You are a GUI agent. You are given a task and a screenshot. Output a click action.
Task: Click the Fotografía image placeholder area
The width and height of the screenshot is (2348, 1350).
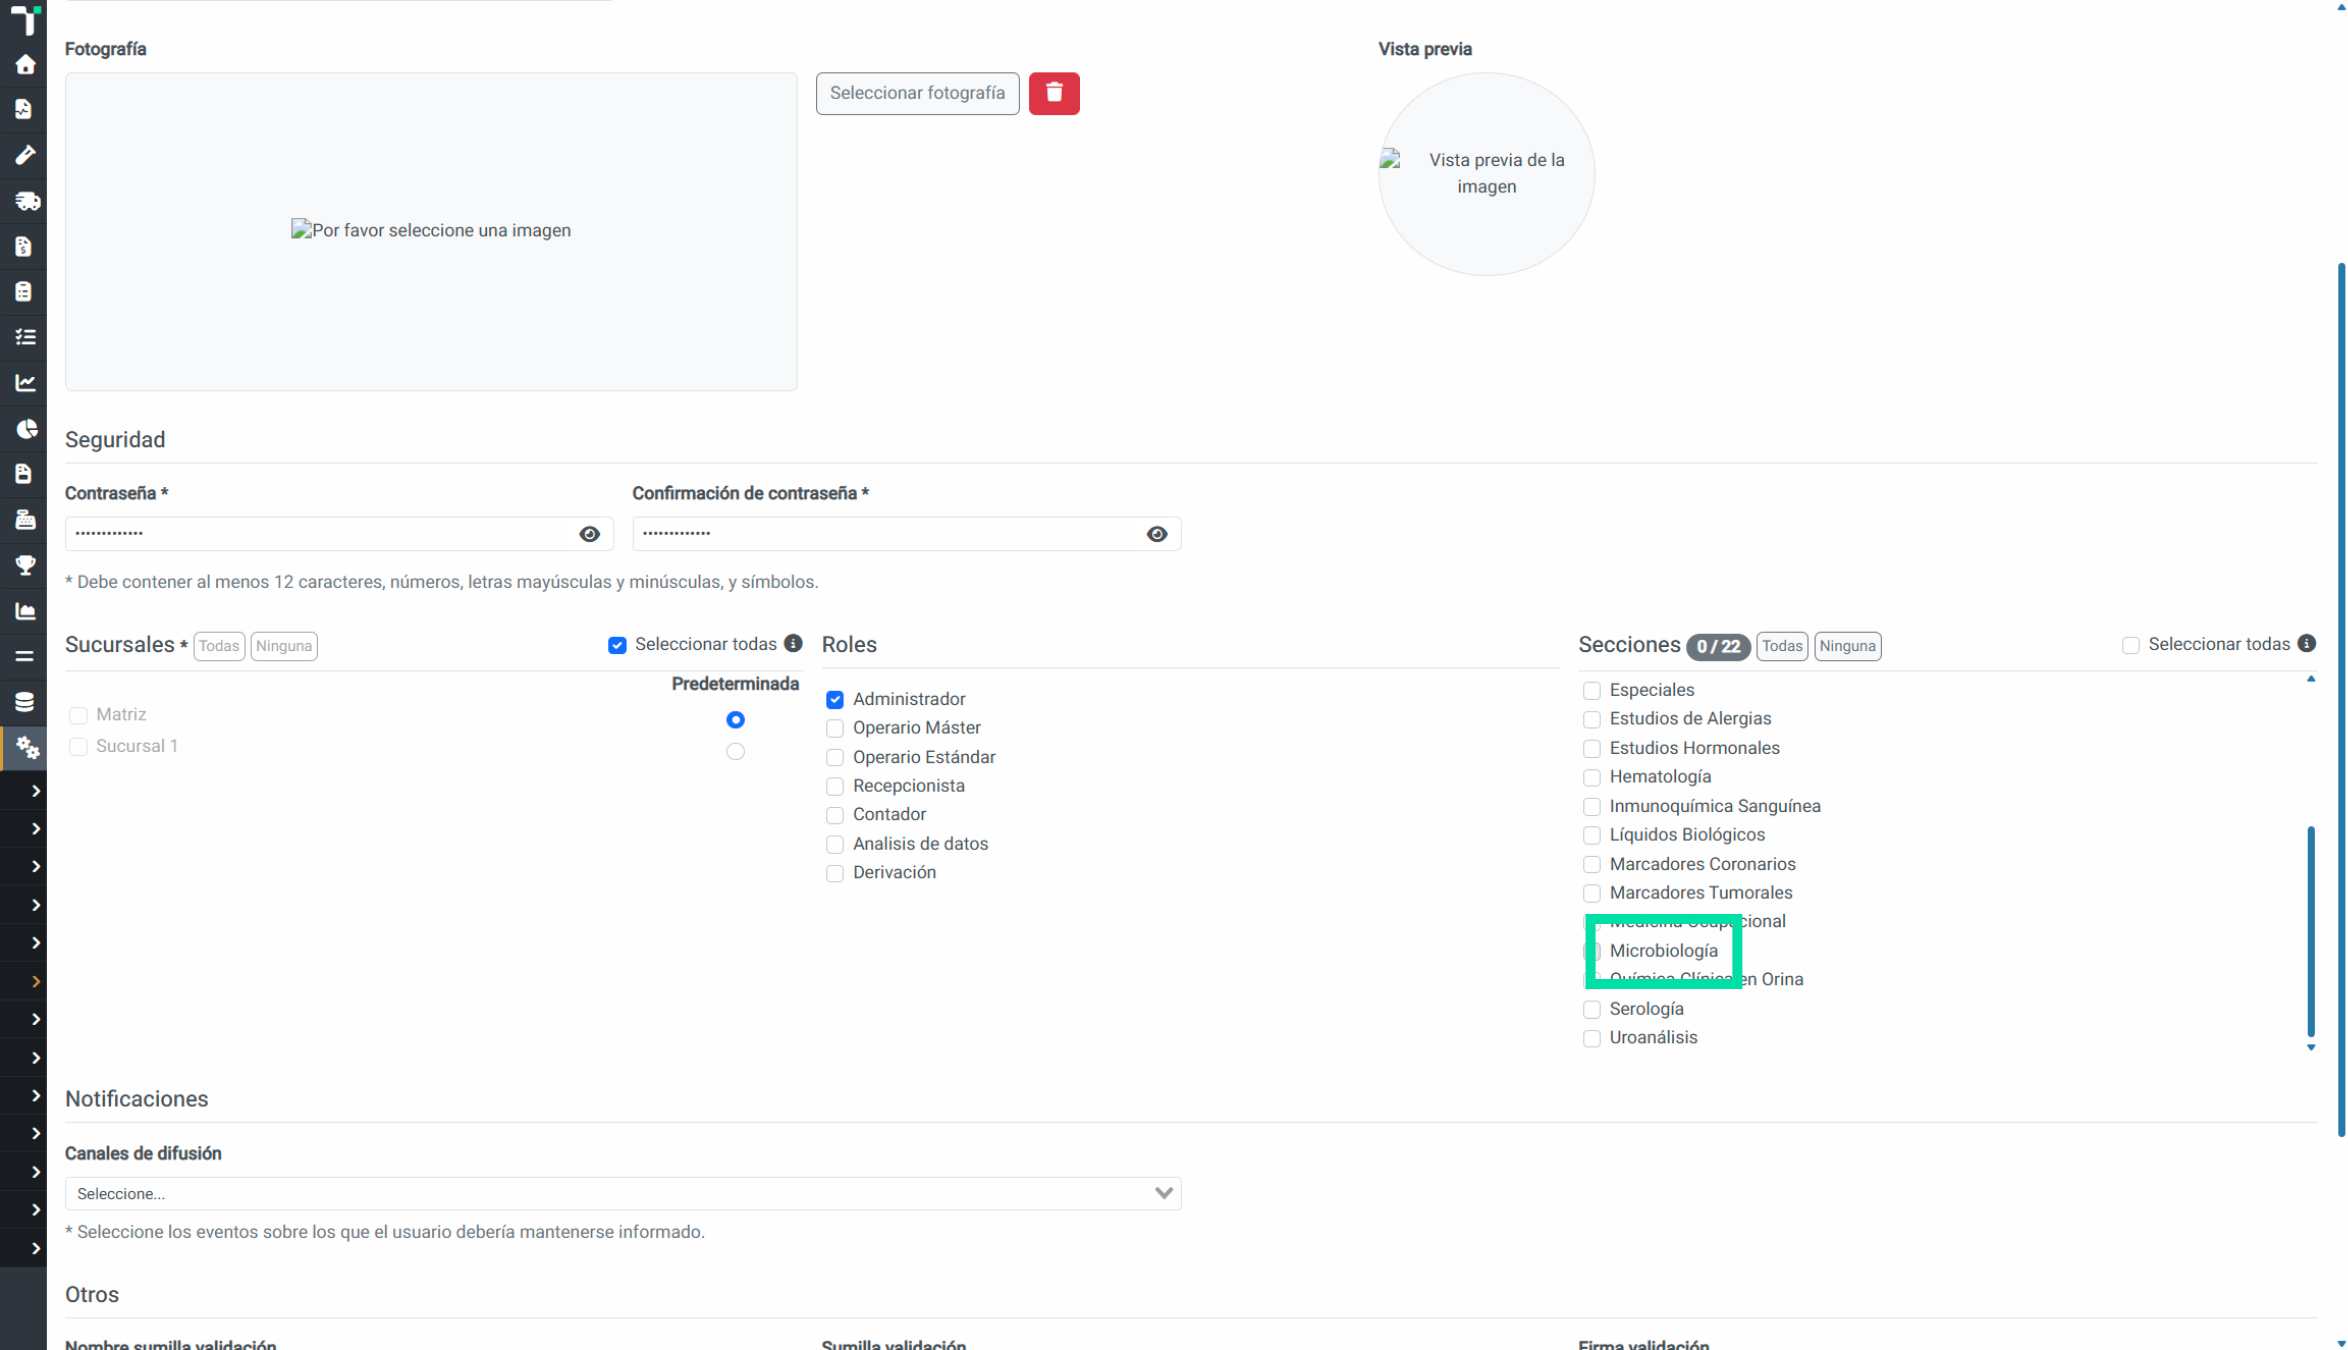click(431, 231)
